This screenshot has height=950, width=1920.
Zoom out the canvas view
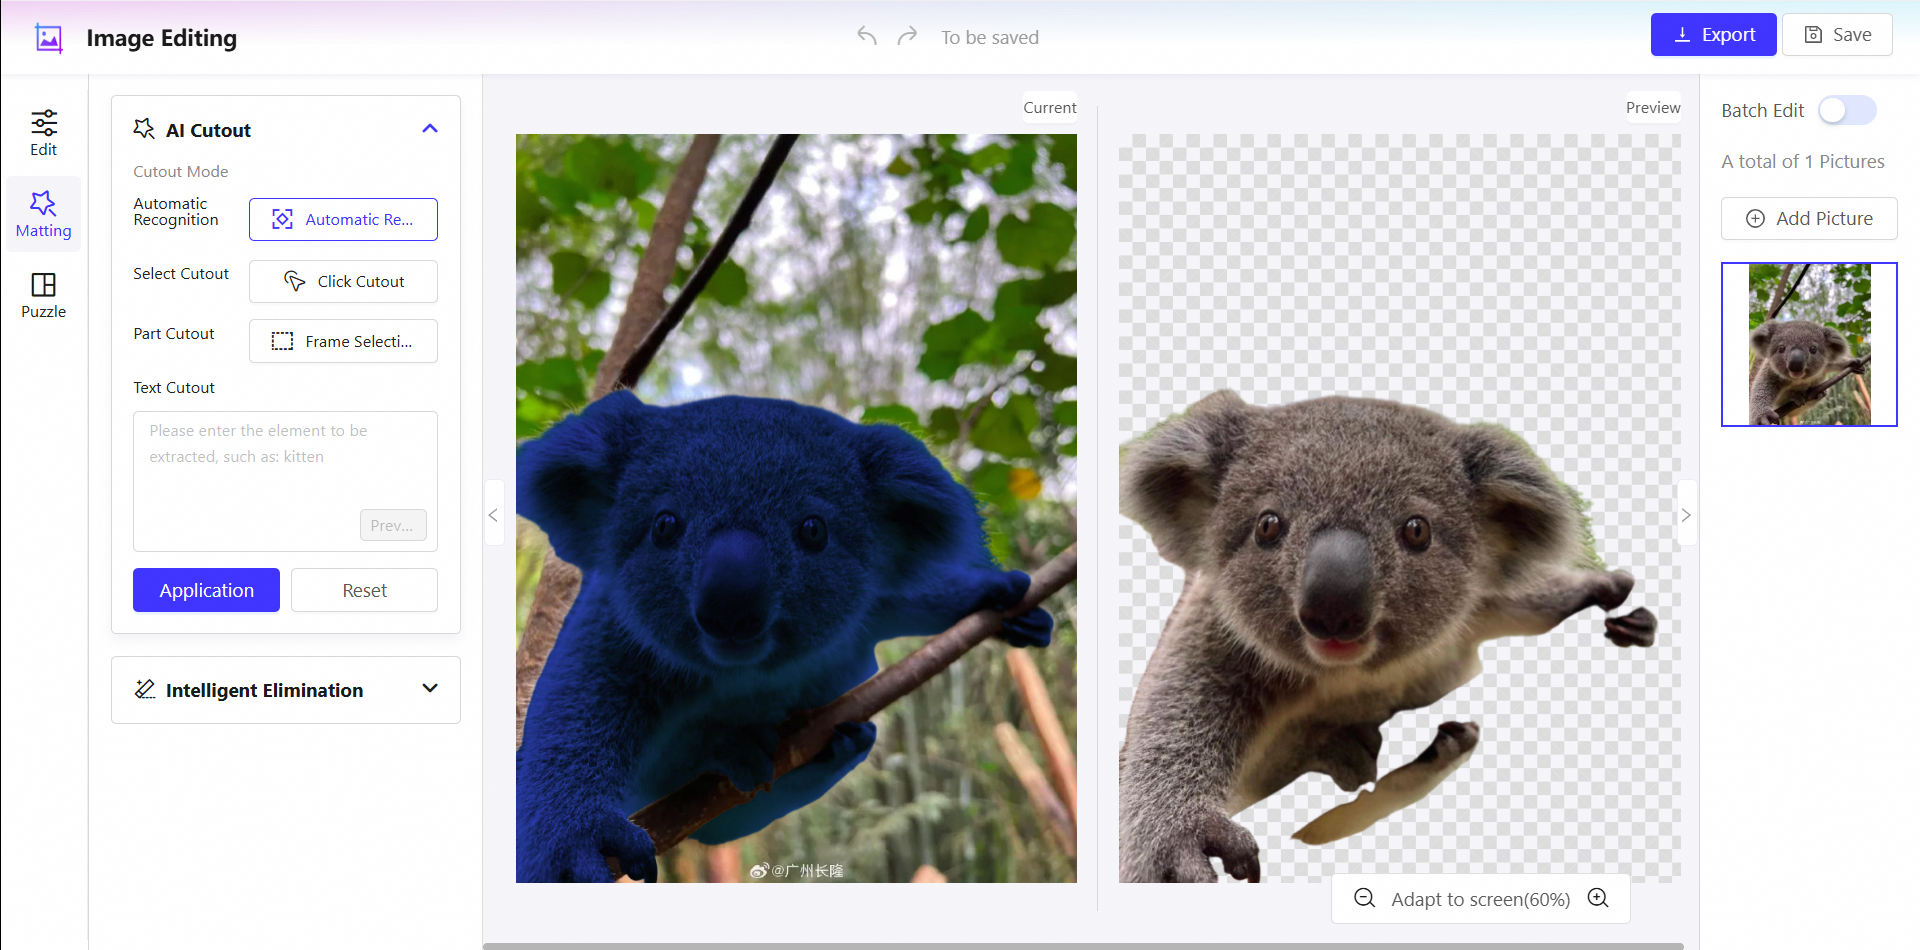tap(1364, 898)
